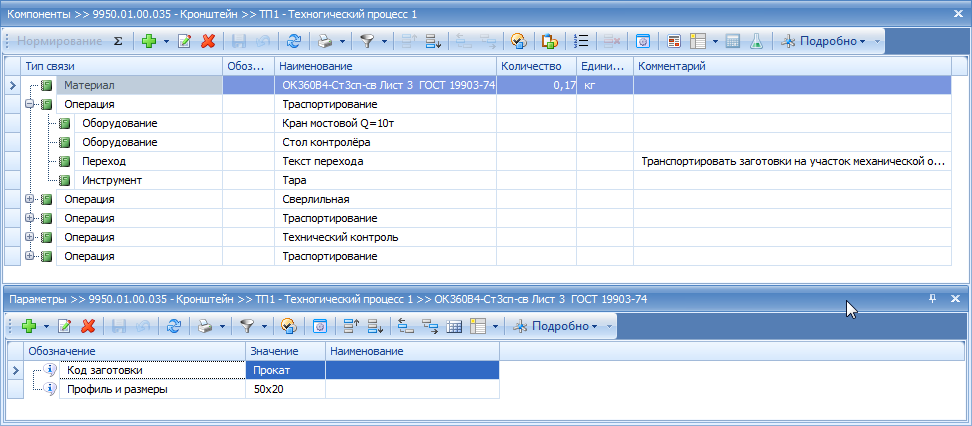Click the filter funnel in Параметры toolbar
Screen dimensions: 972x426
pos(248,326)
